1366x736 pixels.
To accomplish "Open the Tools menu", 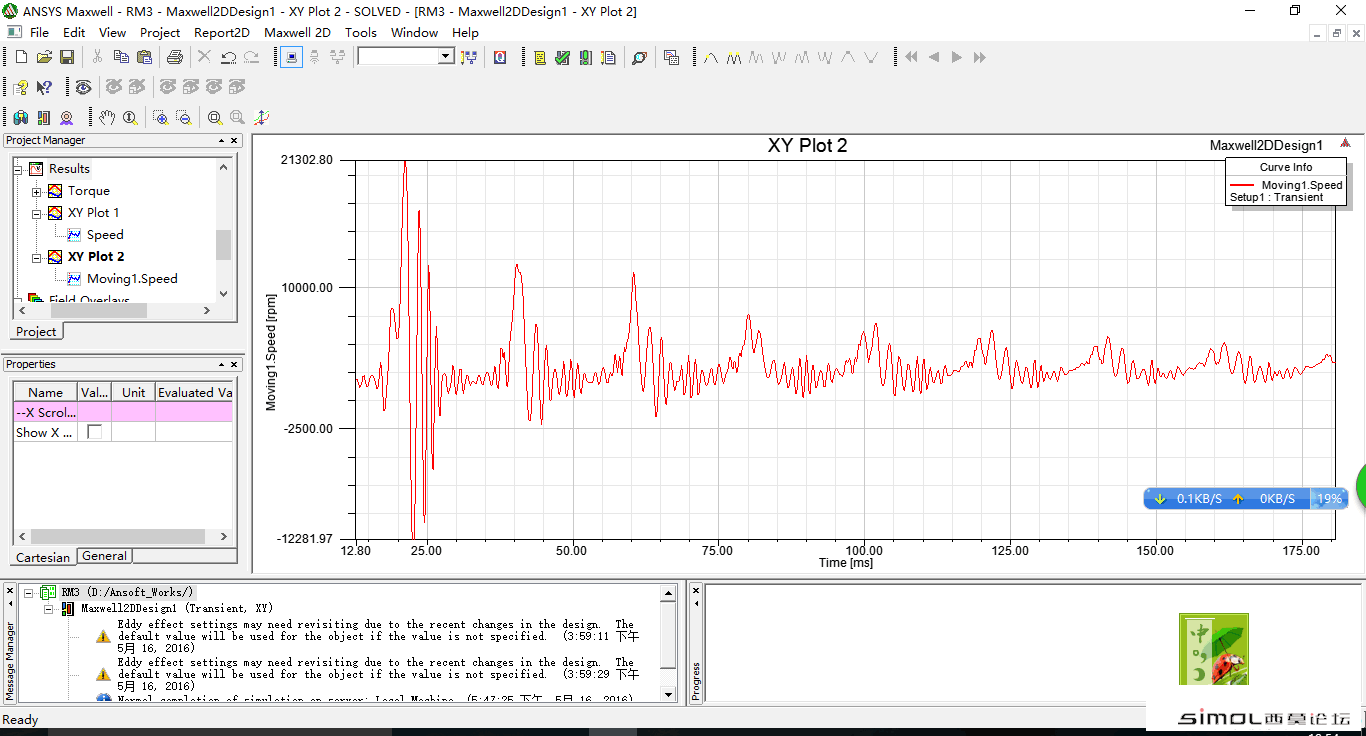I will (x=361, y=32).
